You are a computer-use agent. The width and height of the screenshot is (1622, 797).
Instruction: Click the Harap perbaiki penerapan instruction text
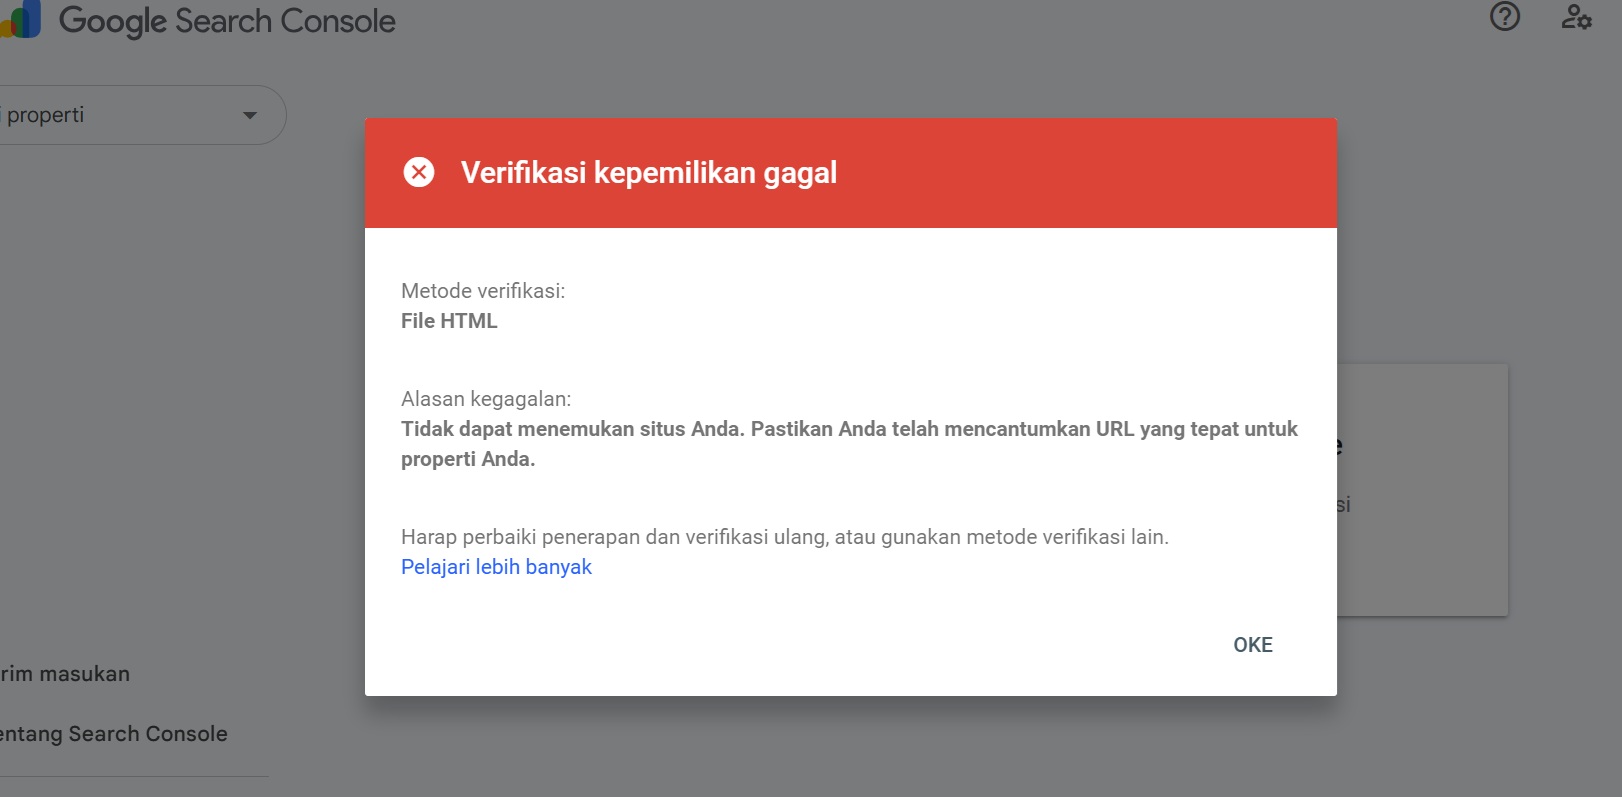(x=785, y=537)
